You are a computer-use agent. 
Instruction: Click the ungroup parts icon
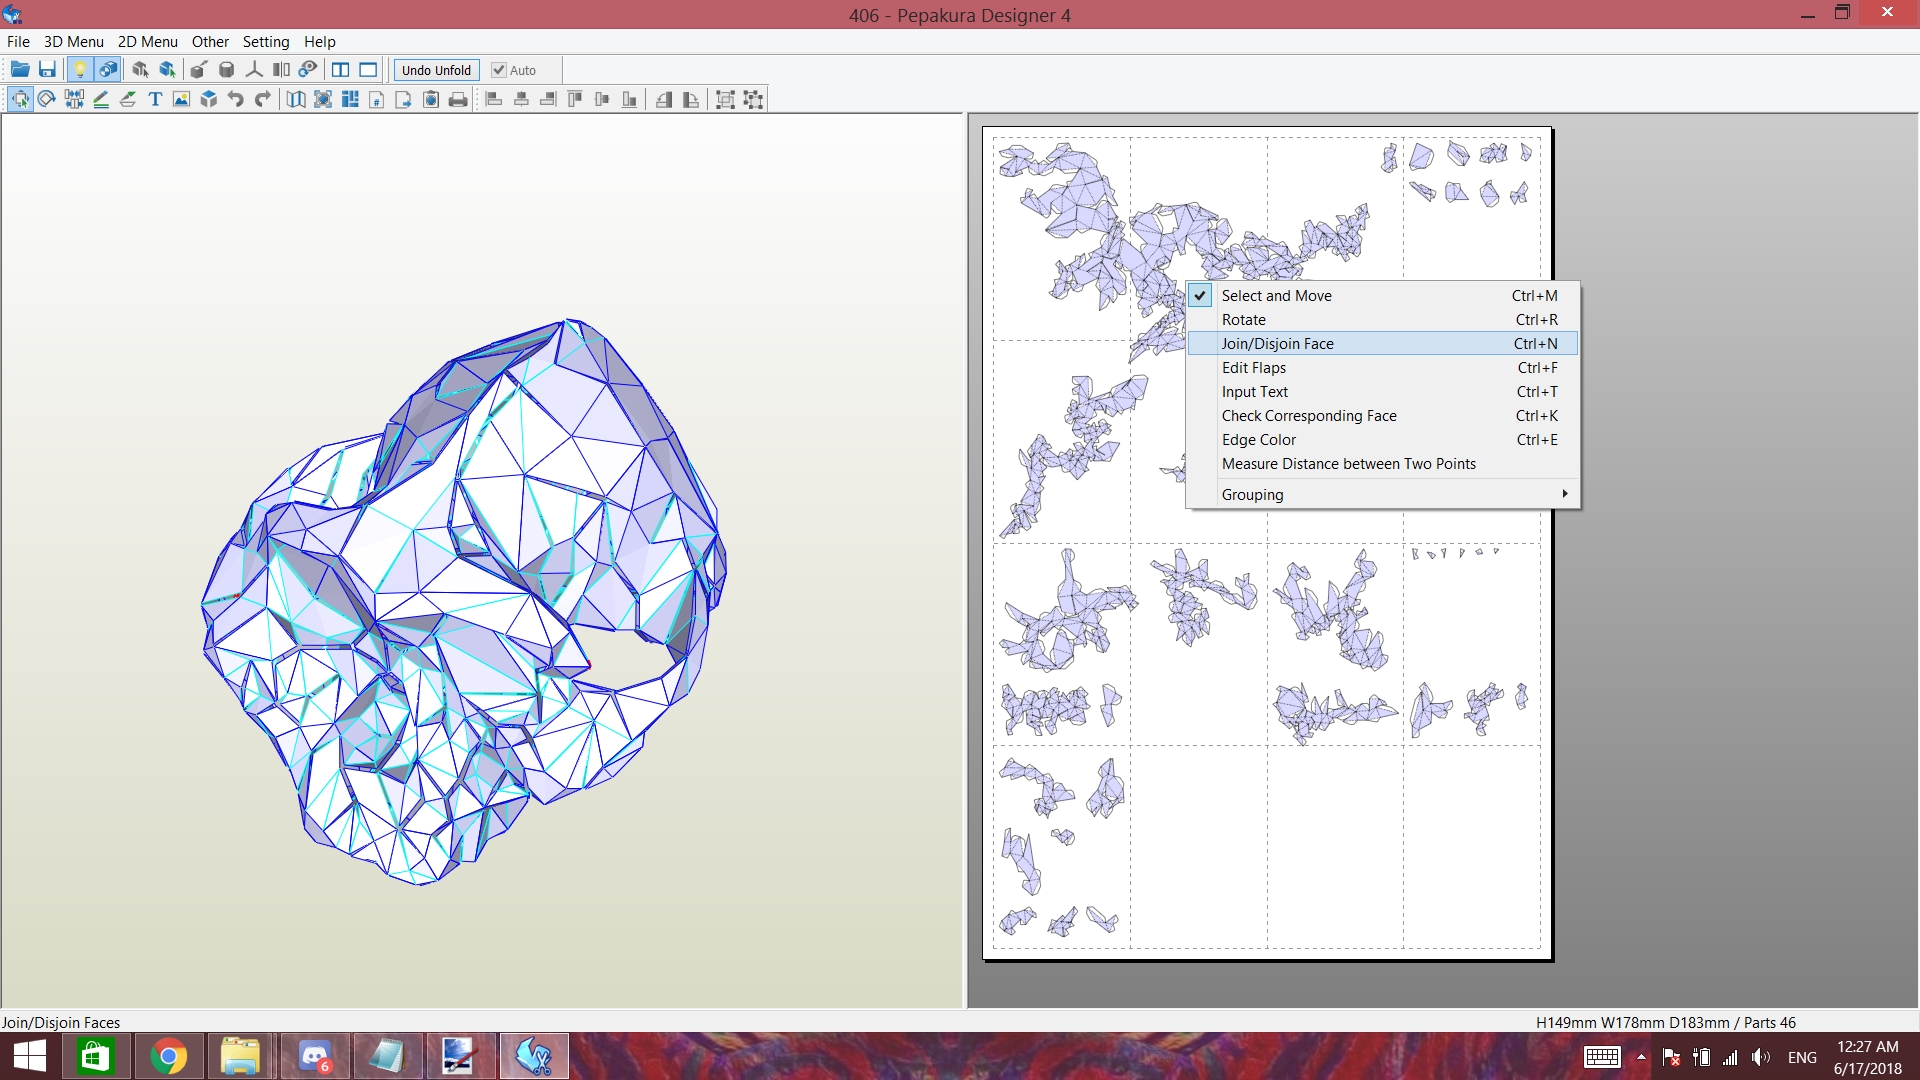click(753, 99)
